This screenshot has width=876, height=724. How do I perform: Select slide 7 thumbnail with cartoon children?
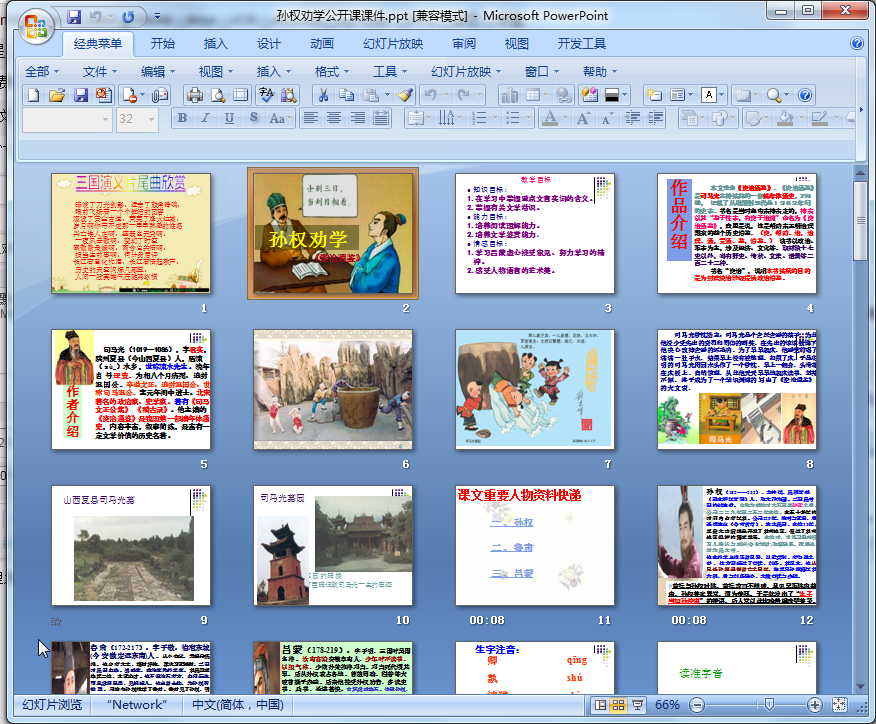(x=535, y=389)
